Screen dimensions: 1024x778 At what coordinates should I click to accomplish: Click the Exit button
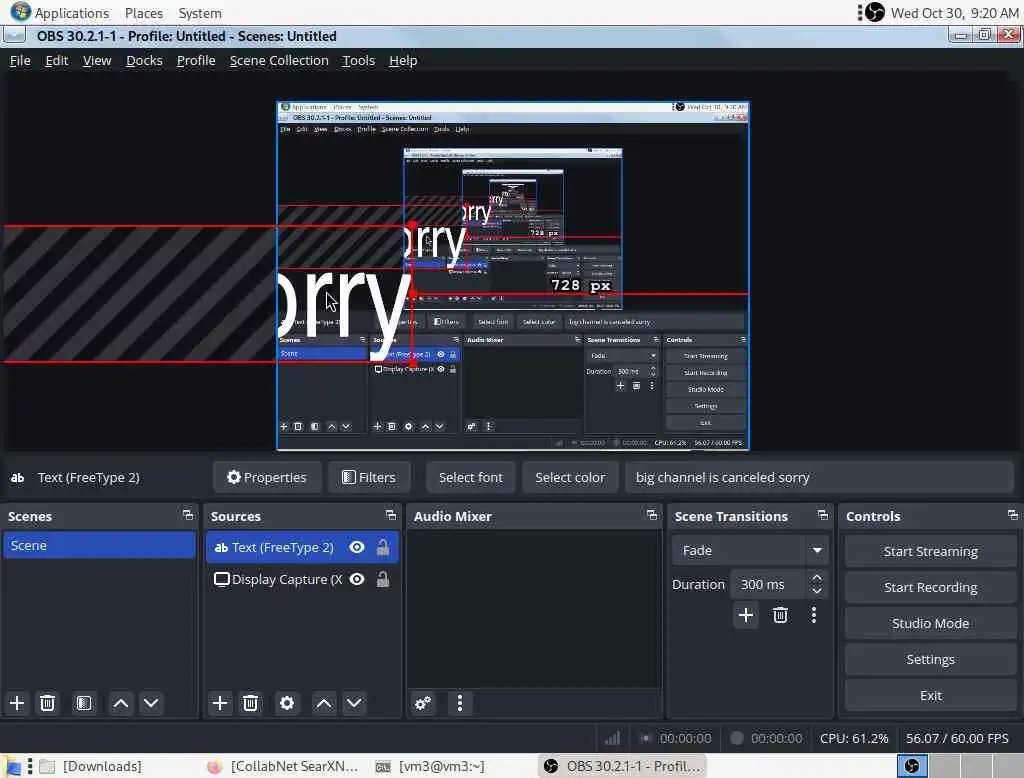[x=931, y=696]
